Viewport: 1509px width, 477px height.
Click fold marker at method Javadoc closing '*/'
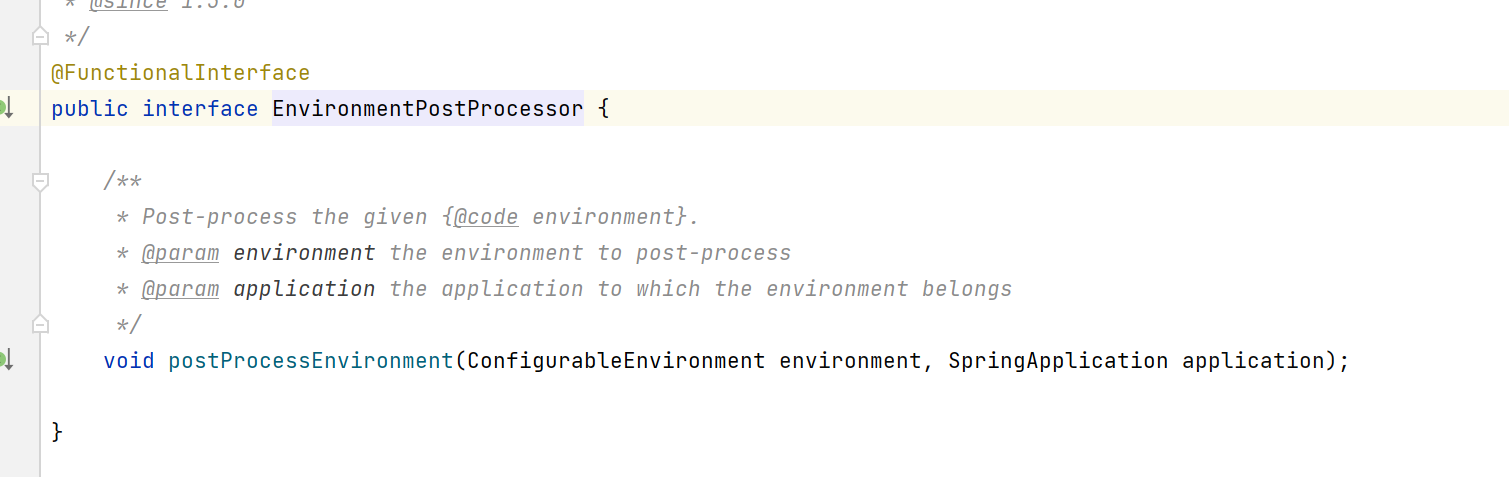click(40, 324)
